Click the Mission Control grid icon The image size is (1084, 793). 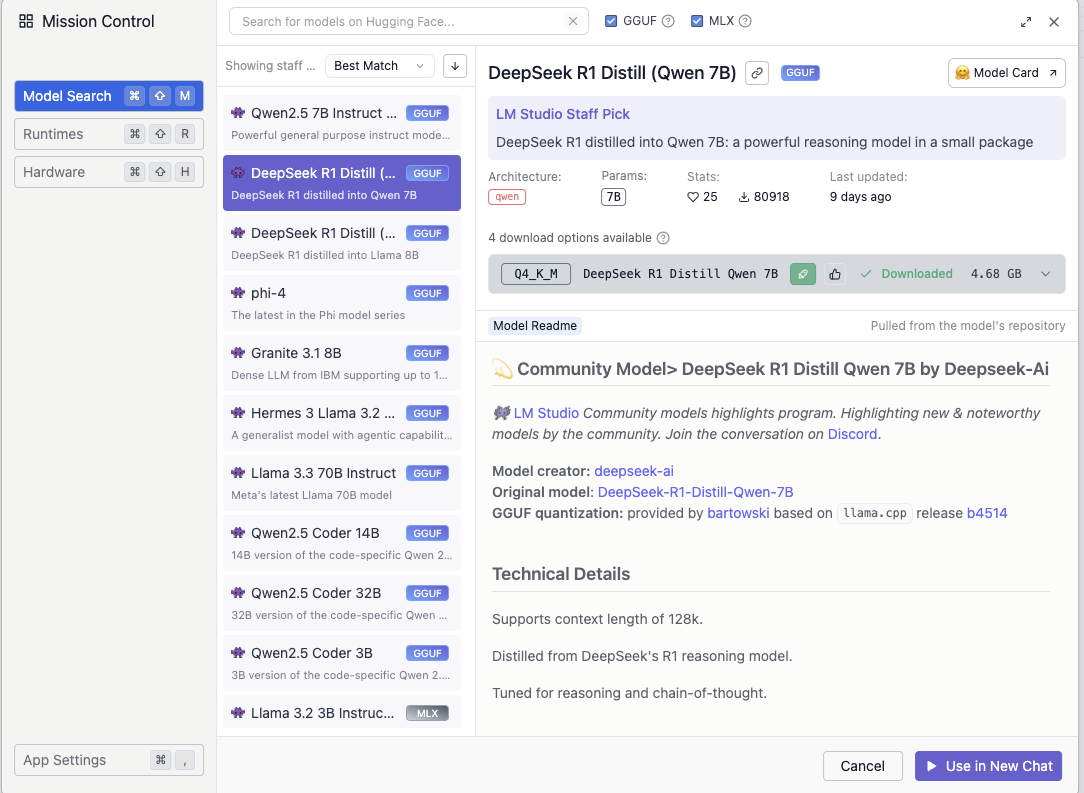[26, 21]
